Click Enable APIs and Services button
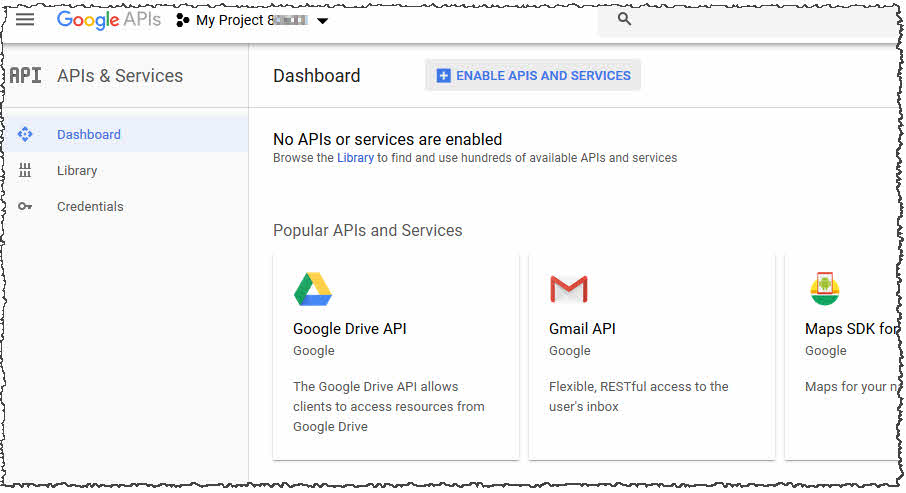The image size is (906, 493). (x=533, y=76)
